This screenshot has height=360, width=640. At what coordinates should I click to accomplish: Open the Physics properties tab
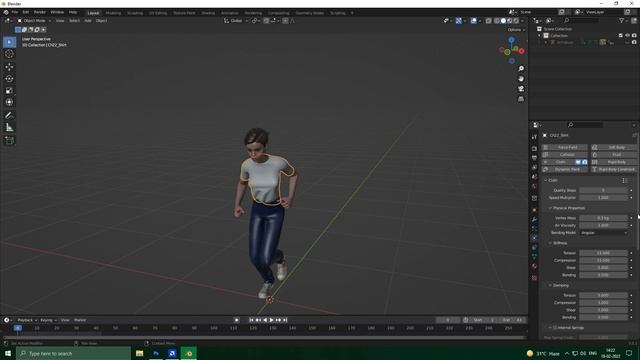(534, 238)
